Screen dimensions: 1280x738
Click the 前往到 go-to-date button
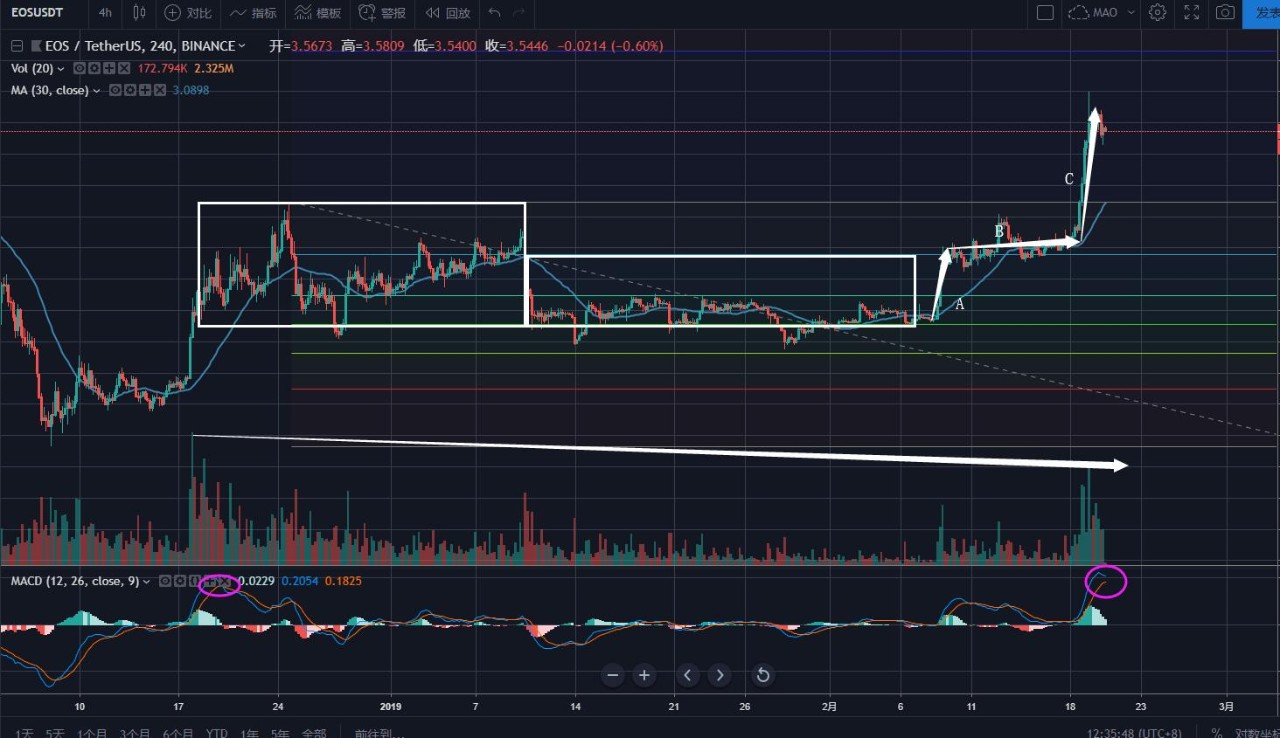(x=379, y=733)
